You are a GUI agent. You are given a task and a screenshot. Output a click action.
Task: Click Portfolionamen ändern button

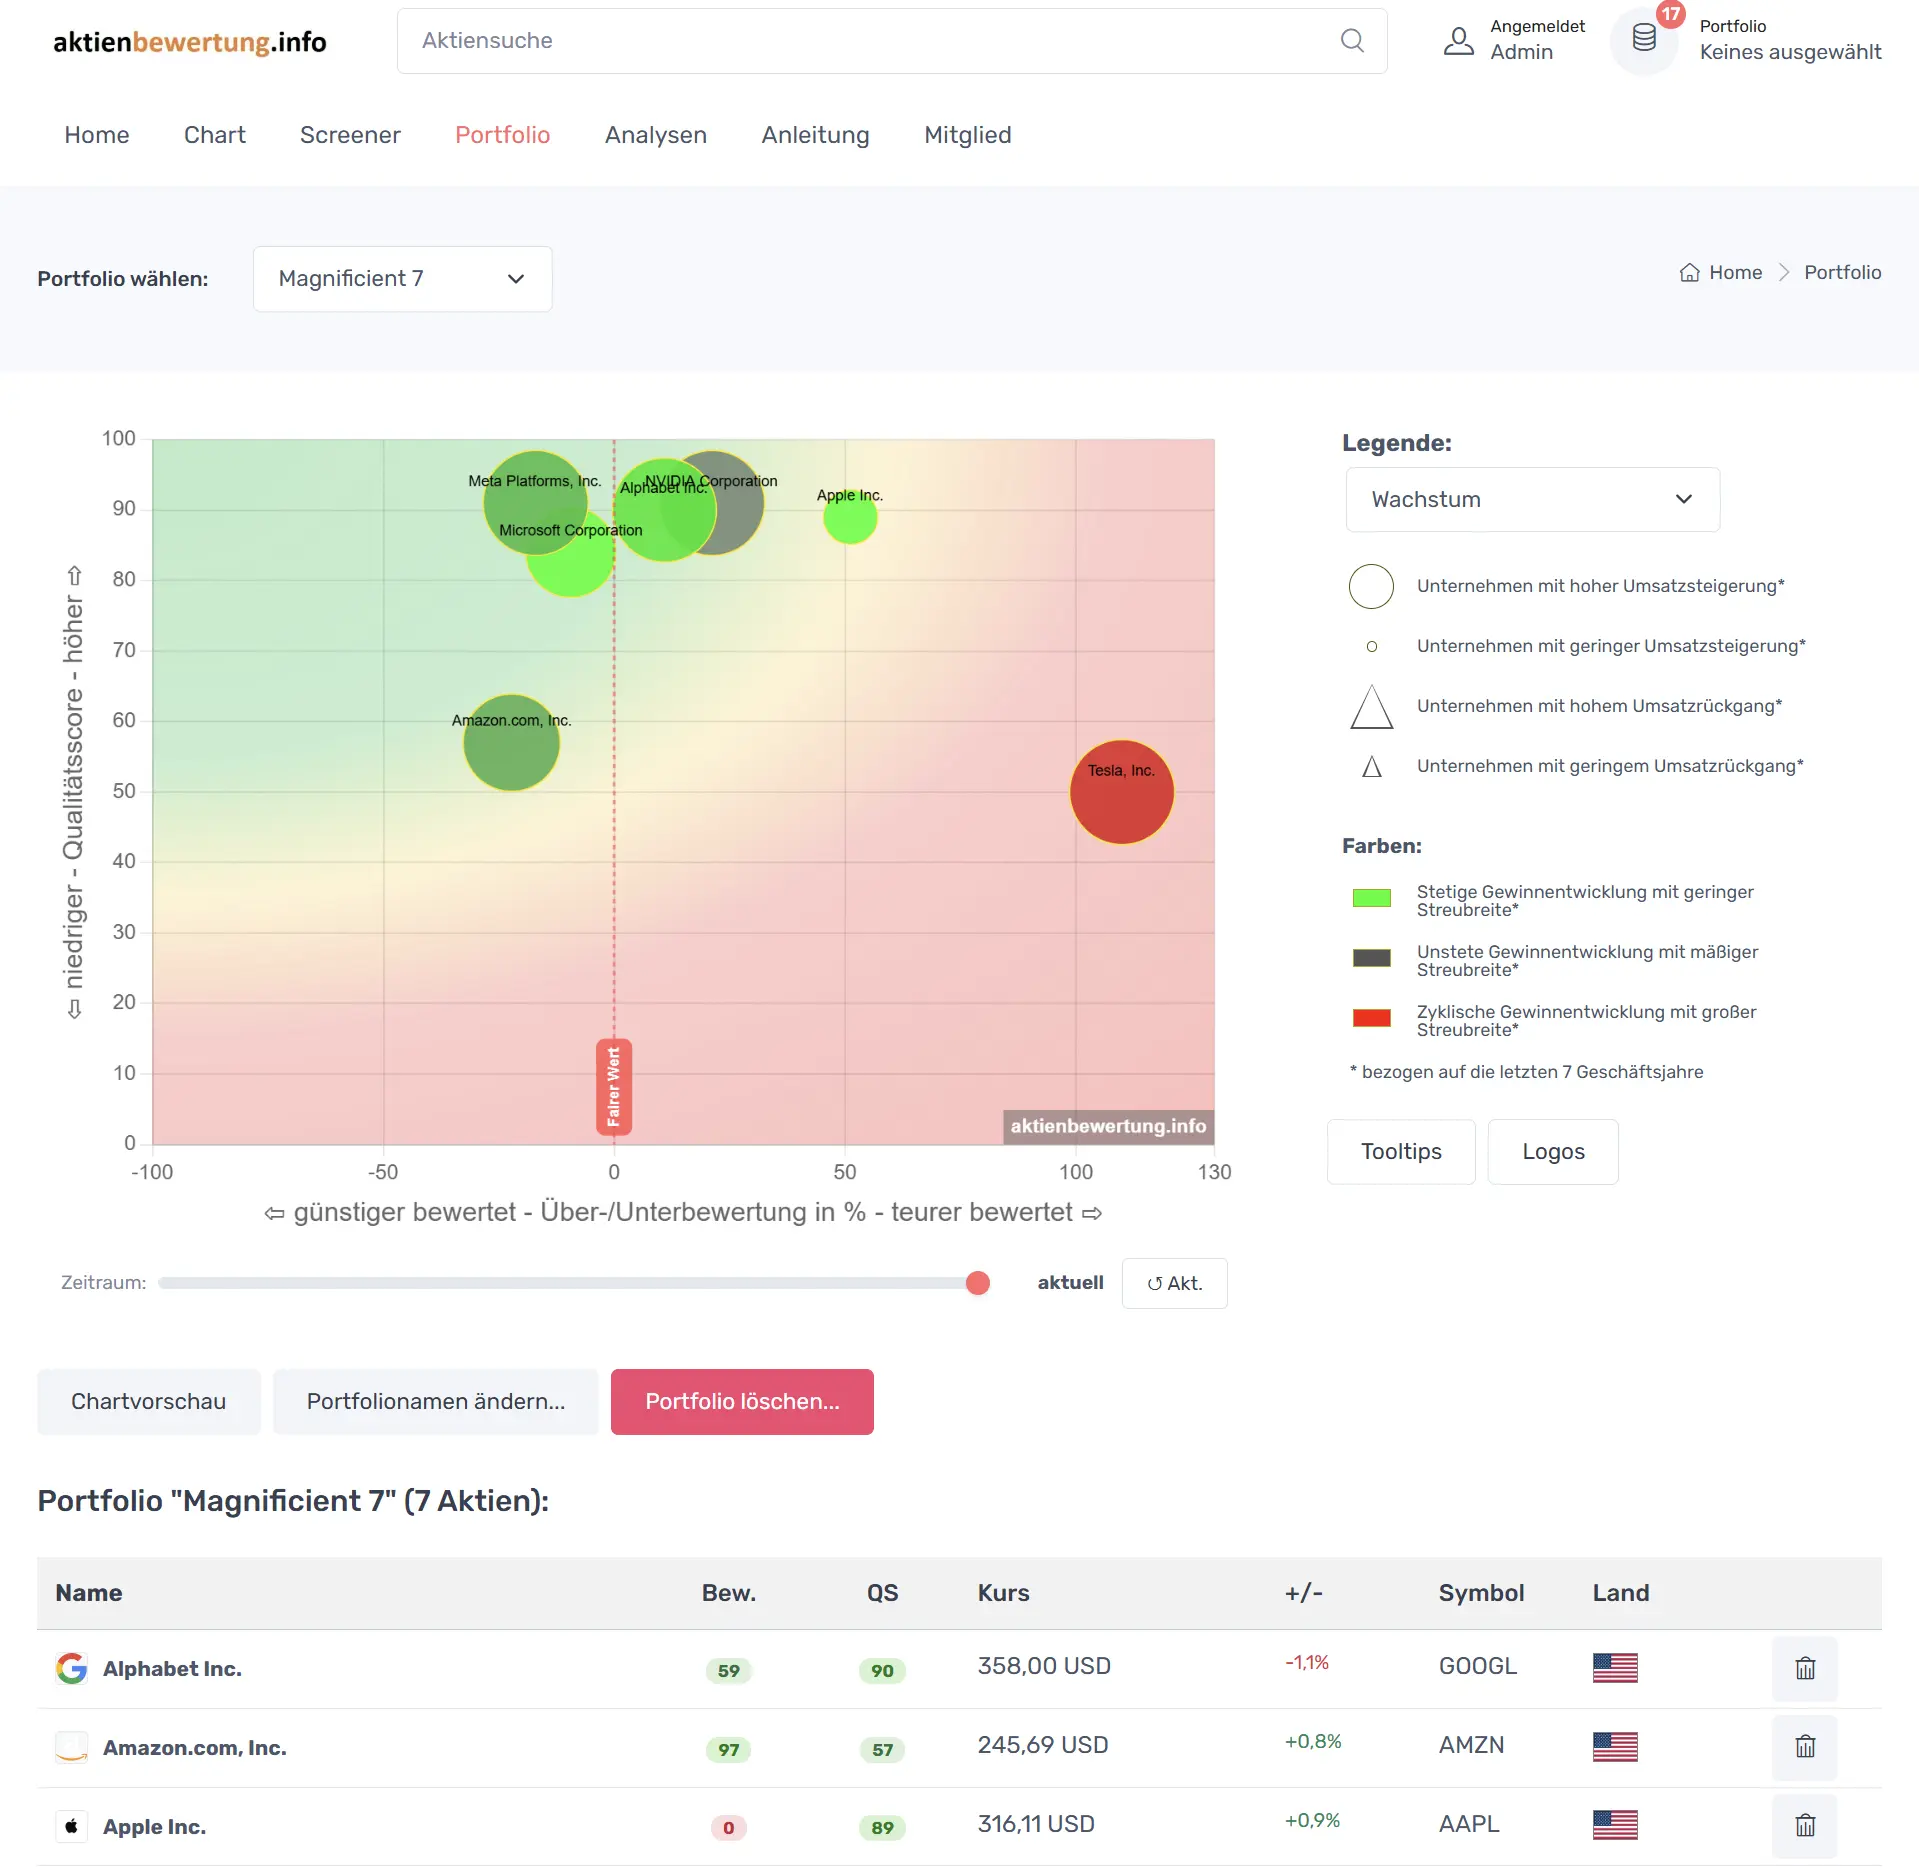point(436,1402)
